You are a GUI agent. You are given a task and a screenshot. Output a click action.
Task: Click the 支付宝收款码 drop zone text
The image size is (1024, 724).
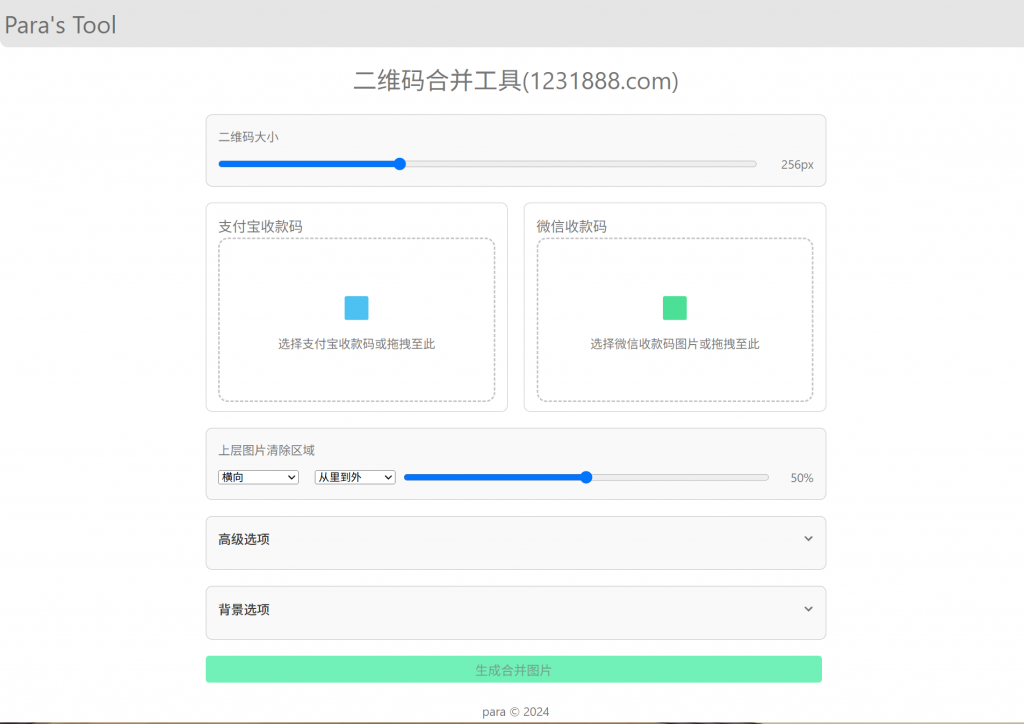[357, 344]
